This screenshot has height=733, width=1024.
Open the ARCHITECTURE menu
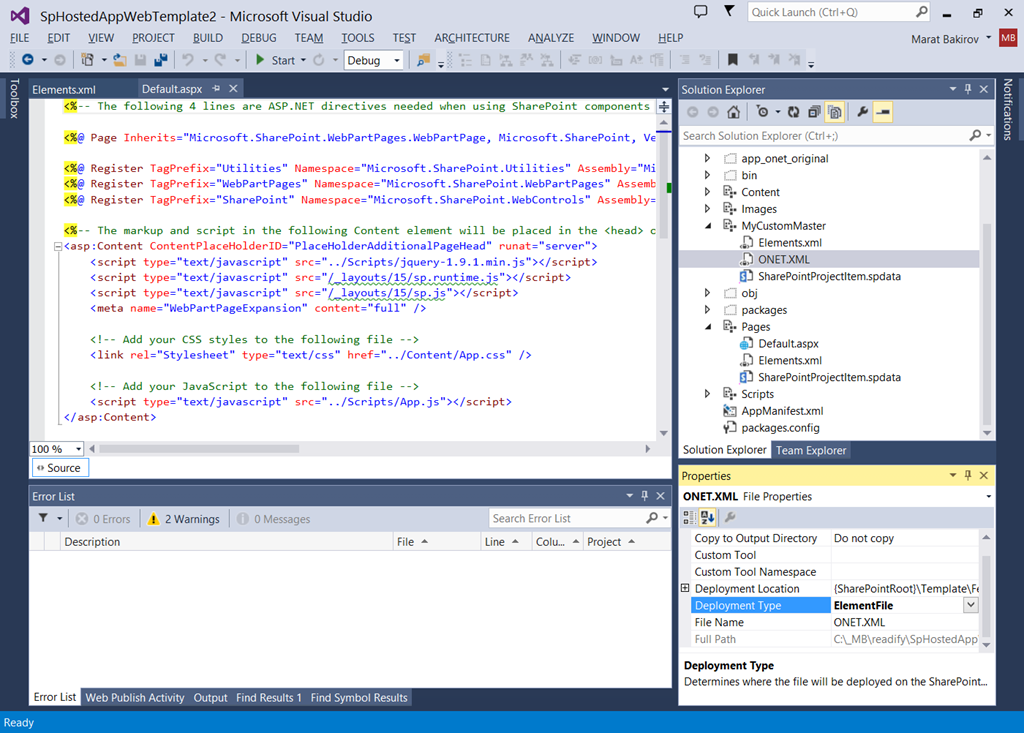pos(472,38)
